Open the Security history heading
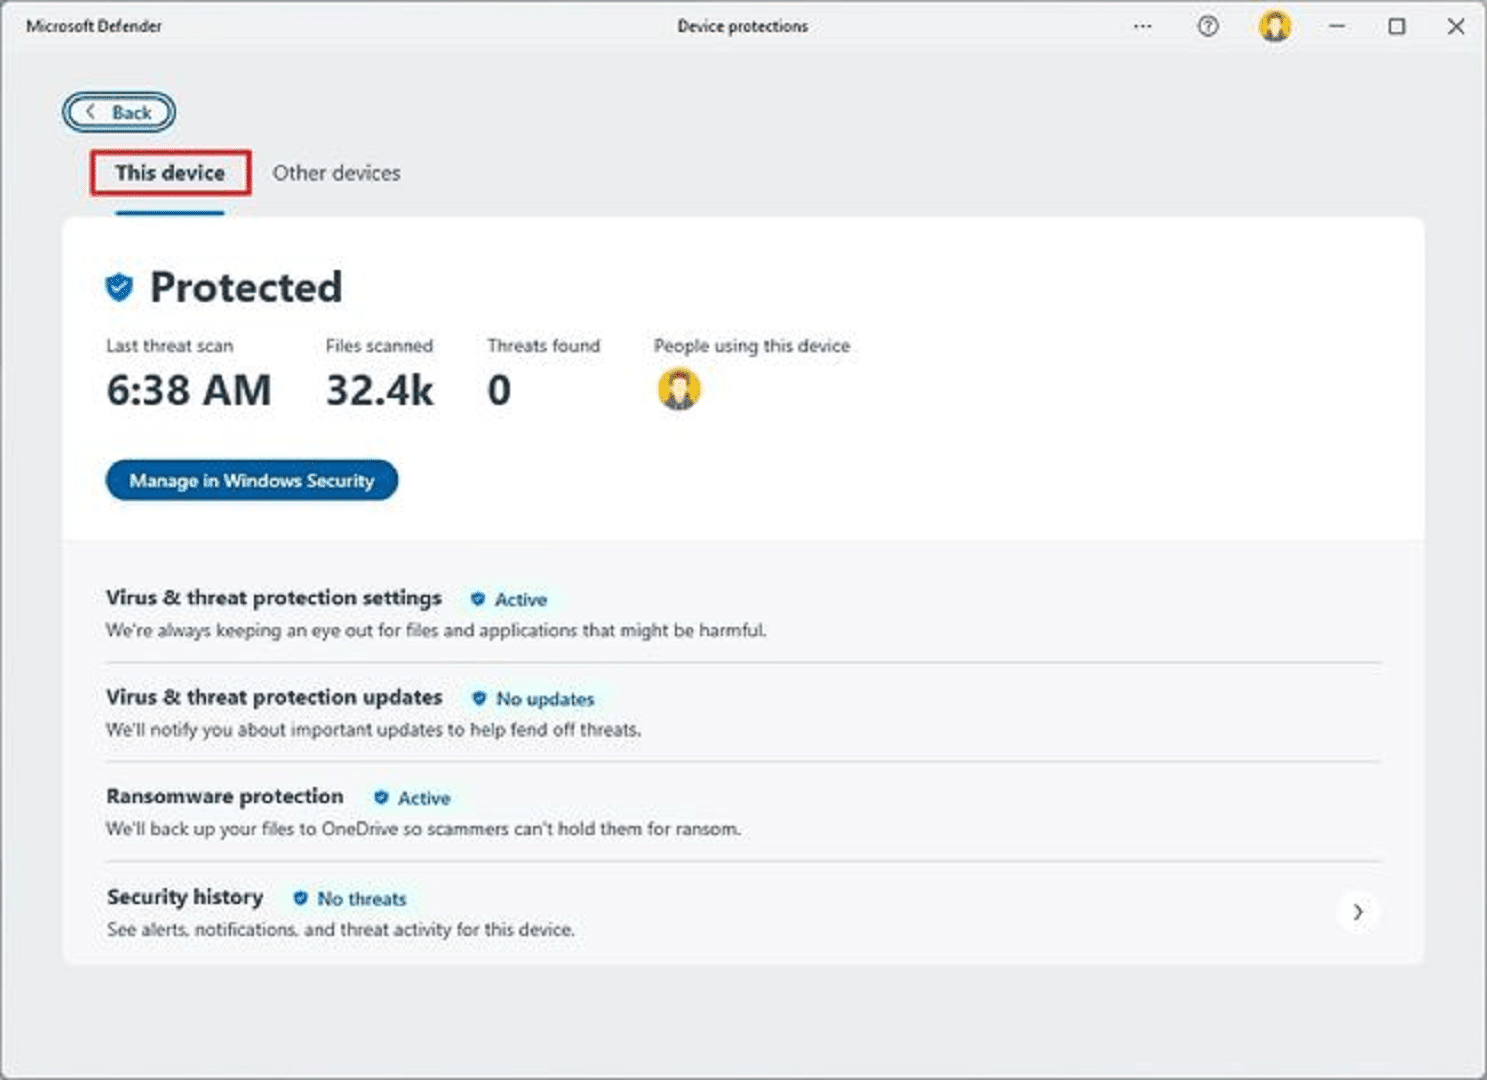 (185, 897)
